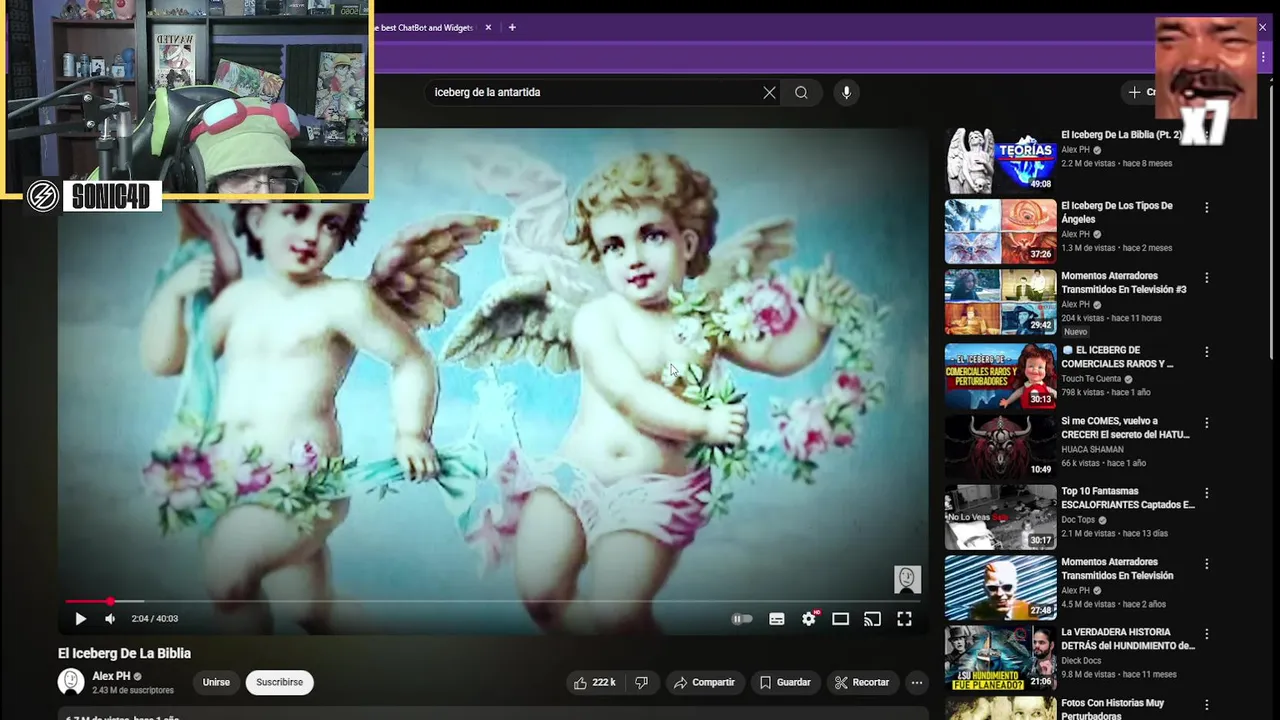Open thumbnail of 'Si me COMES, vuelvo a CRECER' video

[1000, 446]
